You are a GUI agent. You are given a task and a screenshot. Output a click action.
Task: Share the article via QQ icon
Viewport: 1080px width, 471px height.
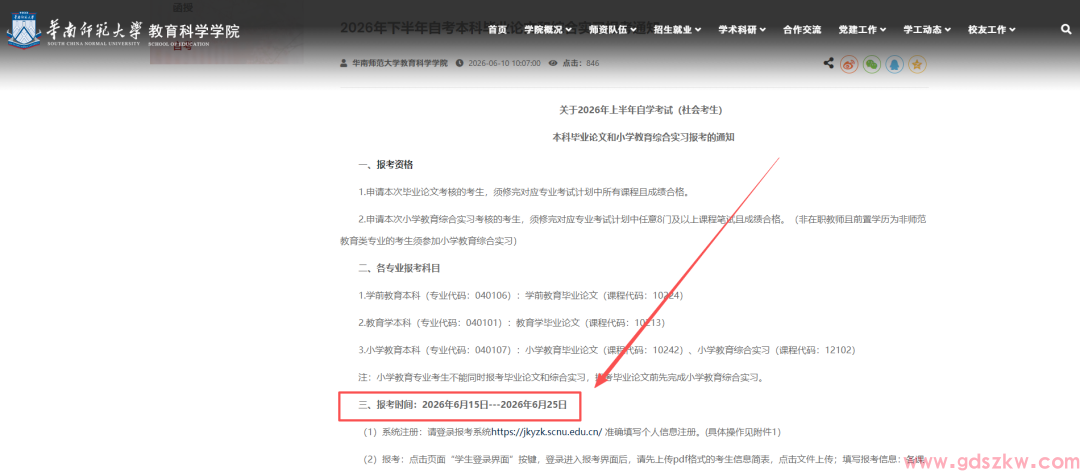pos(894,64)
